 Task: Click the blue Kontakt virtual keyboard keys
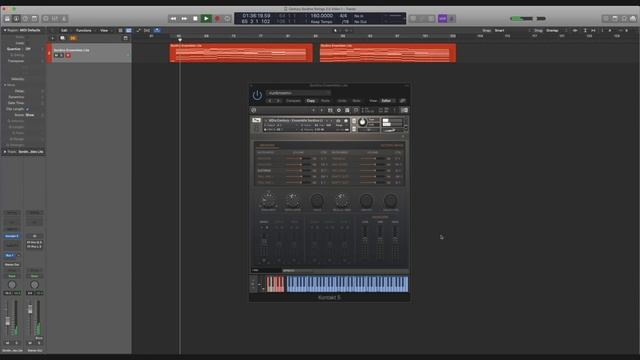coord(347,284)
